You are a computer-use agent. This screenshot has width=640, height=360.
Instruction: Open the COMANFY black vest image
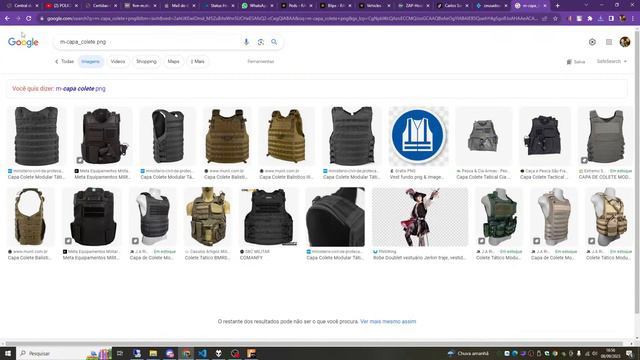point(269,217)
